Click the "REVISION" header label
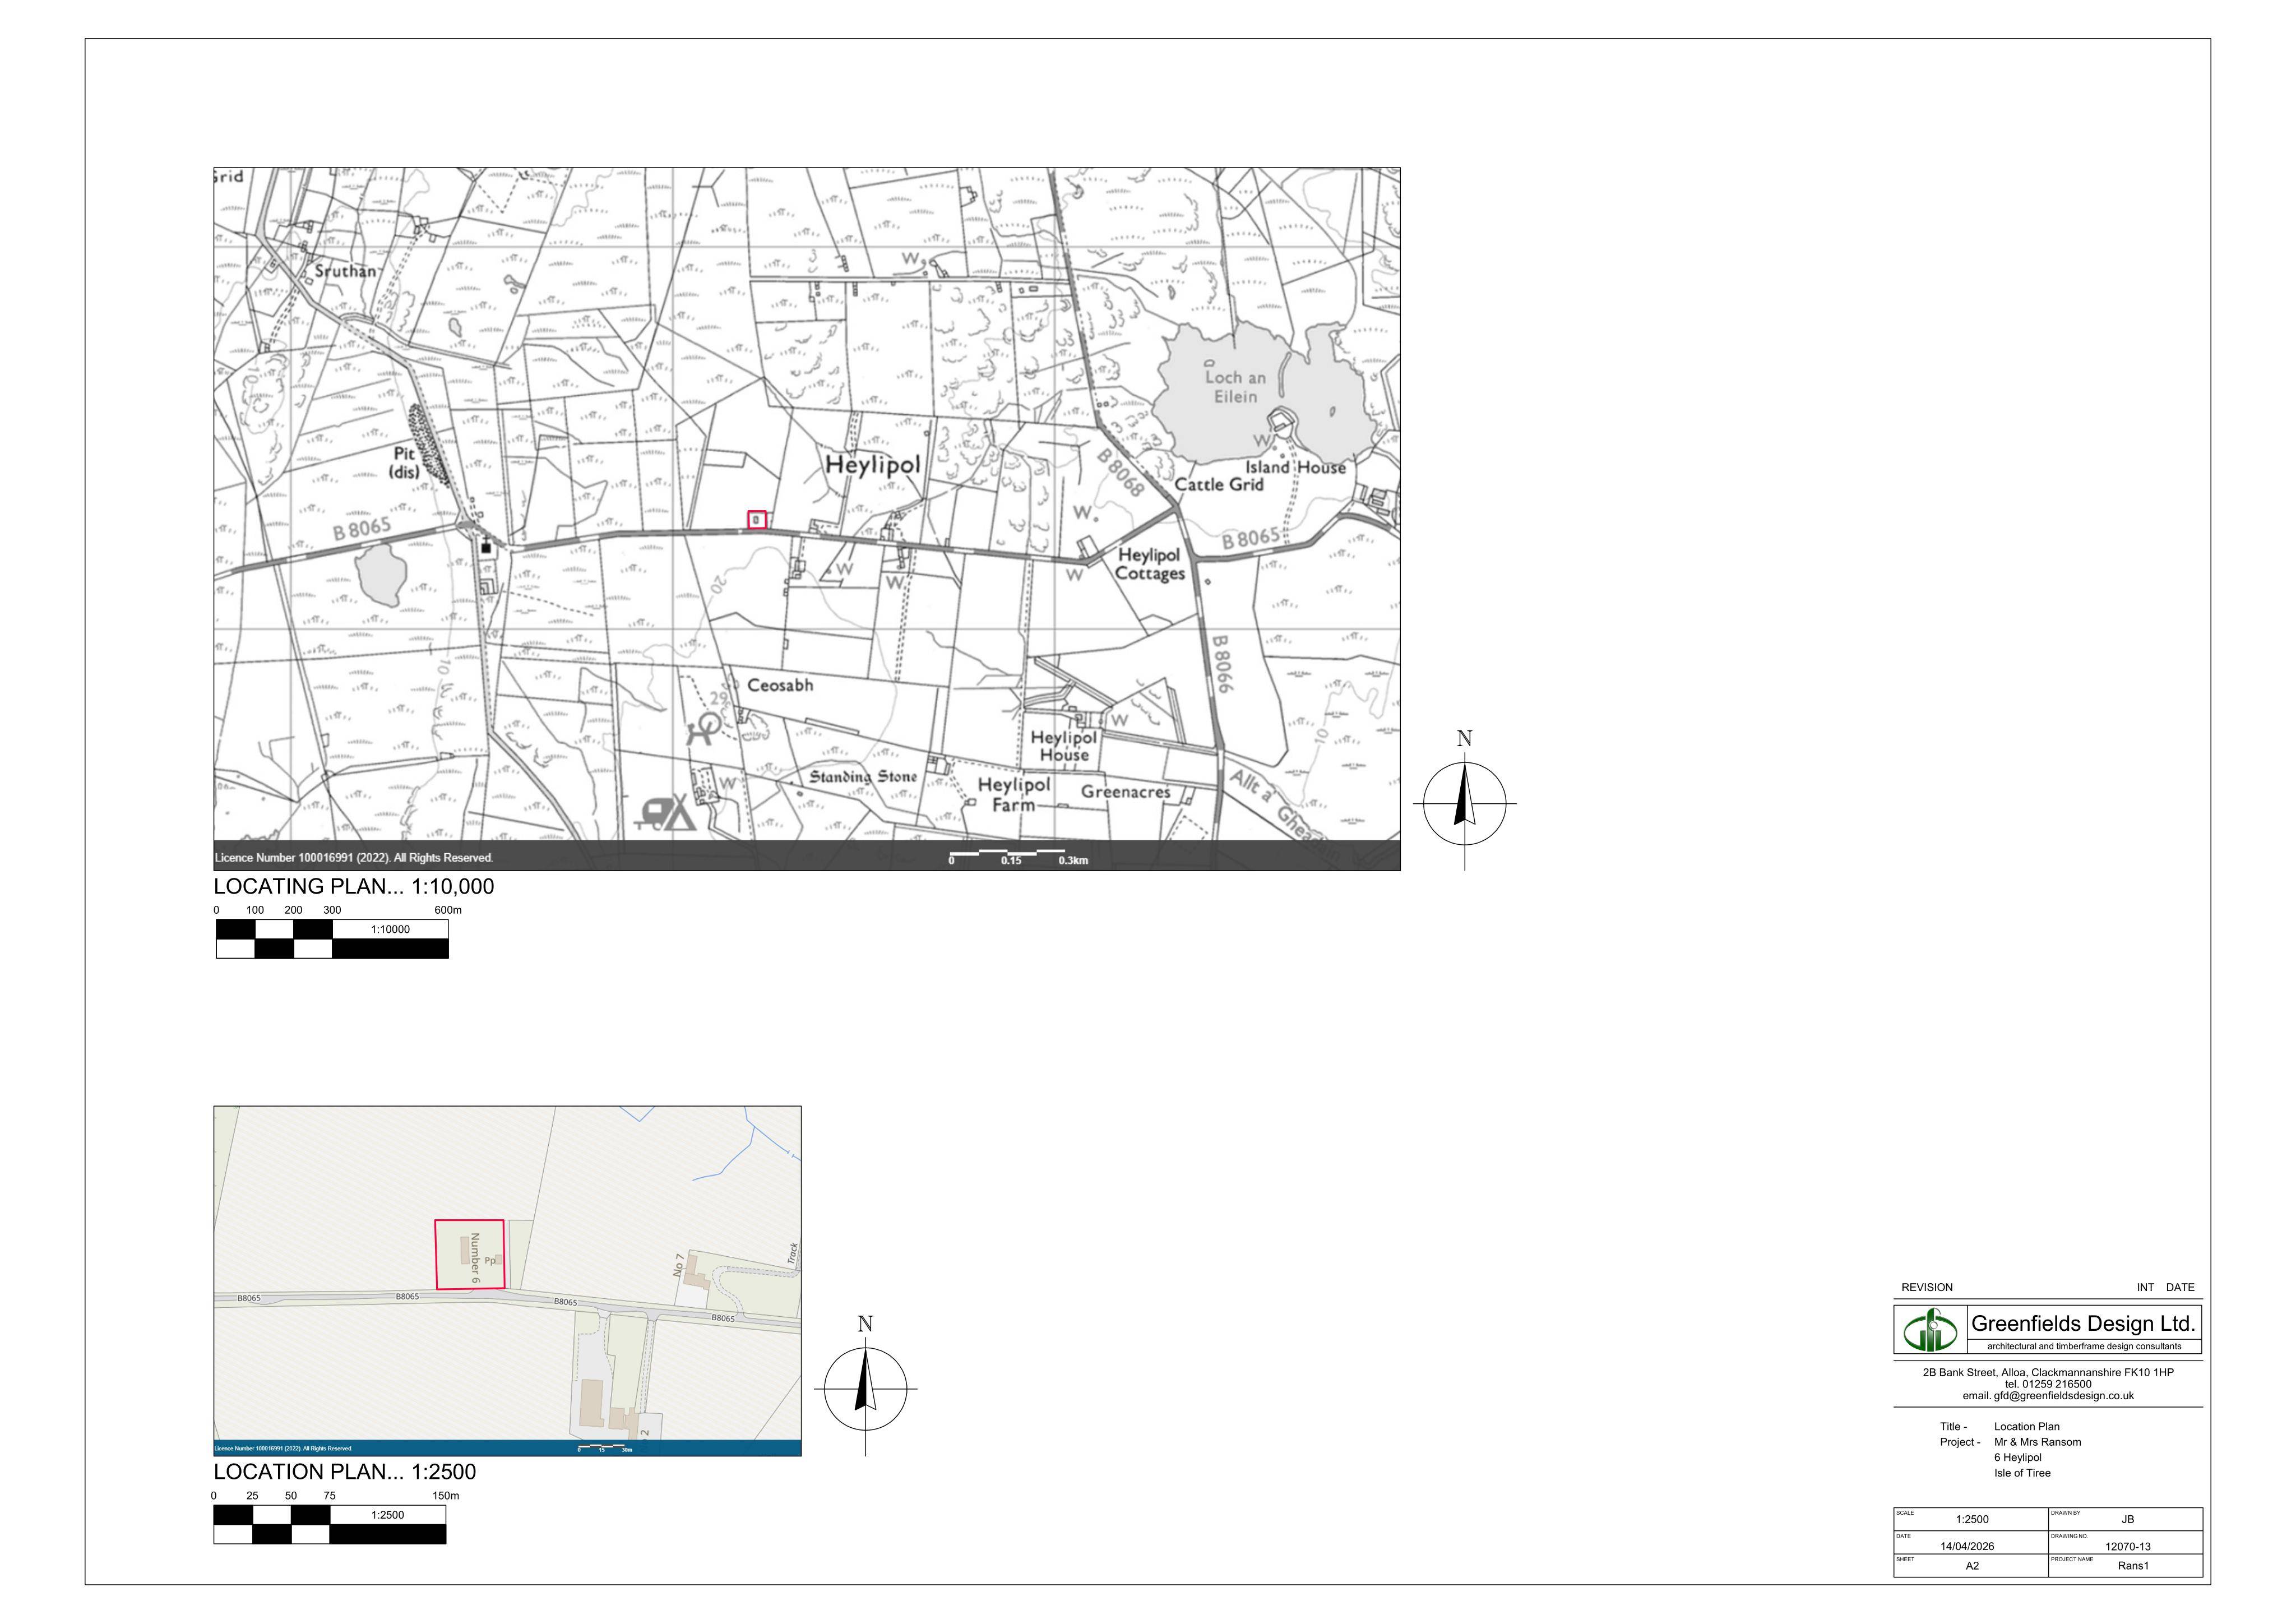Image resolution: width=2296 pixels, height=1624 pixels. [x=1927, y=1287]
